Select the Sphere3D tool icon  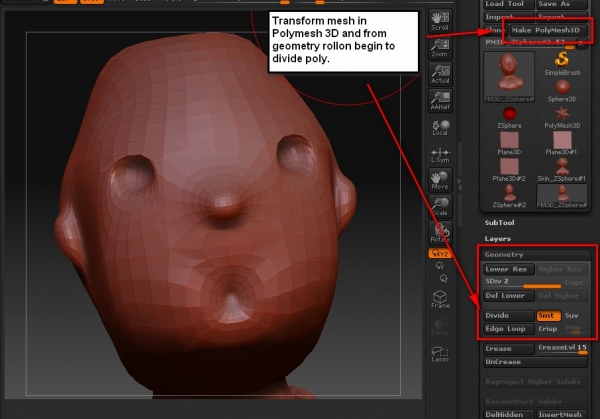pos(562,90)
